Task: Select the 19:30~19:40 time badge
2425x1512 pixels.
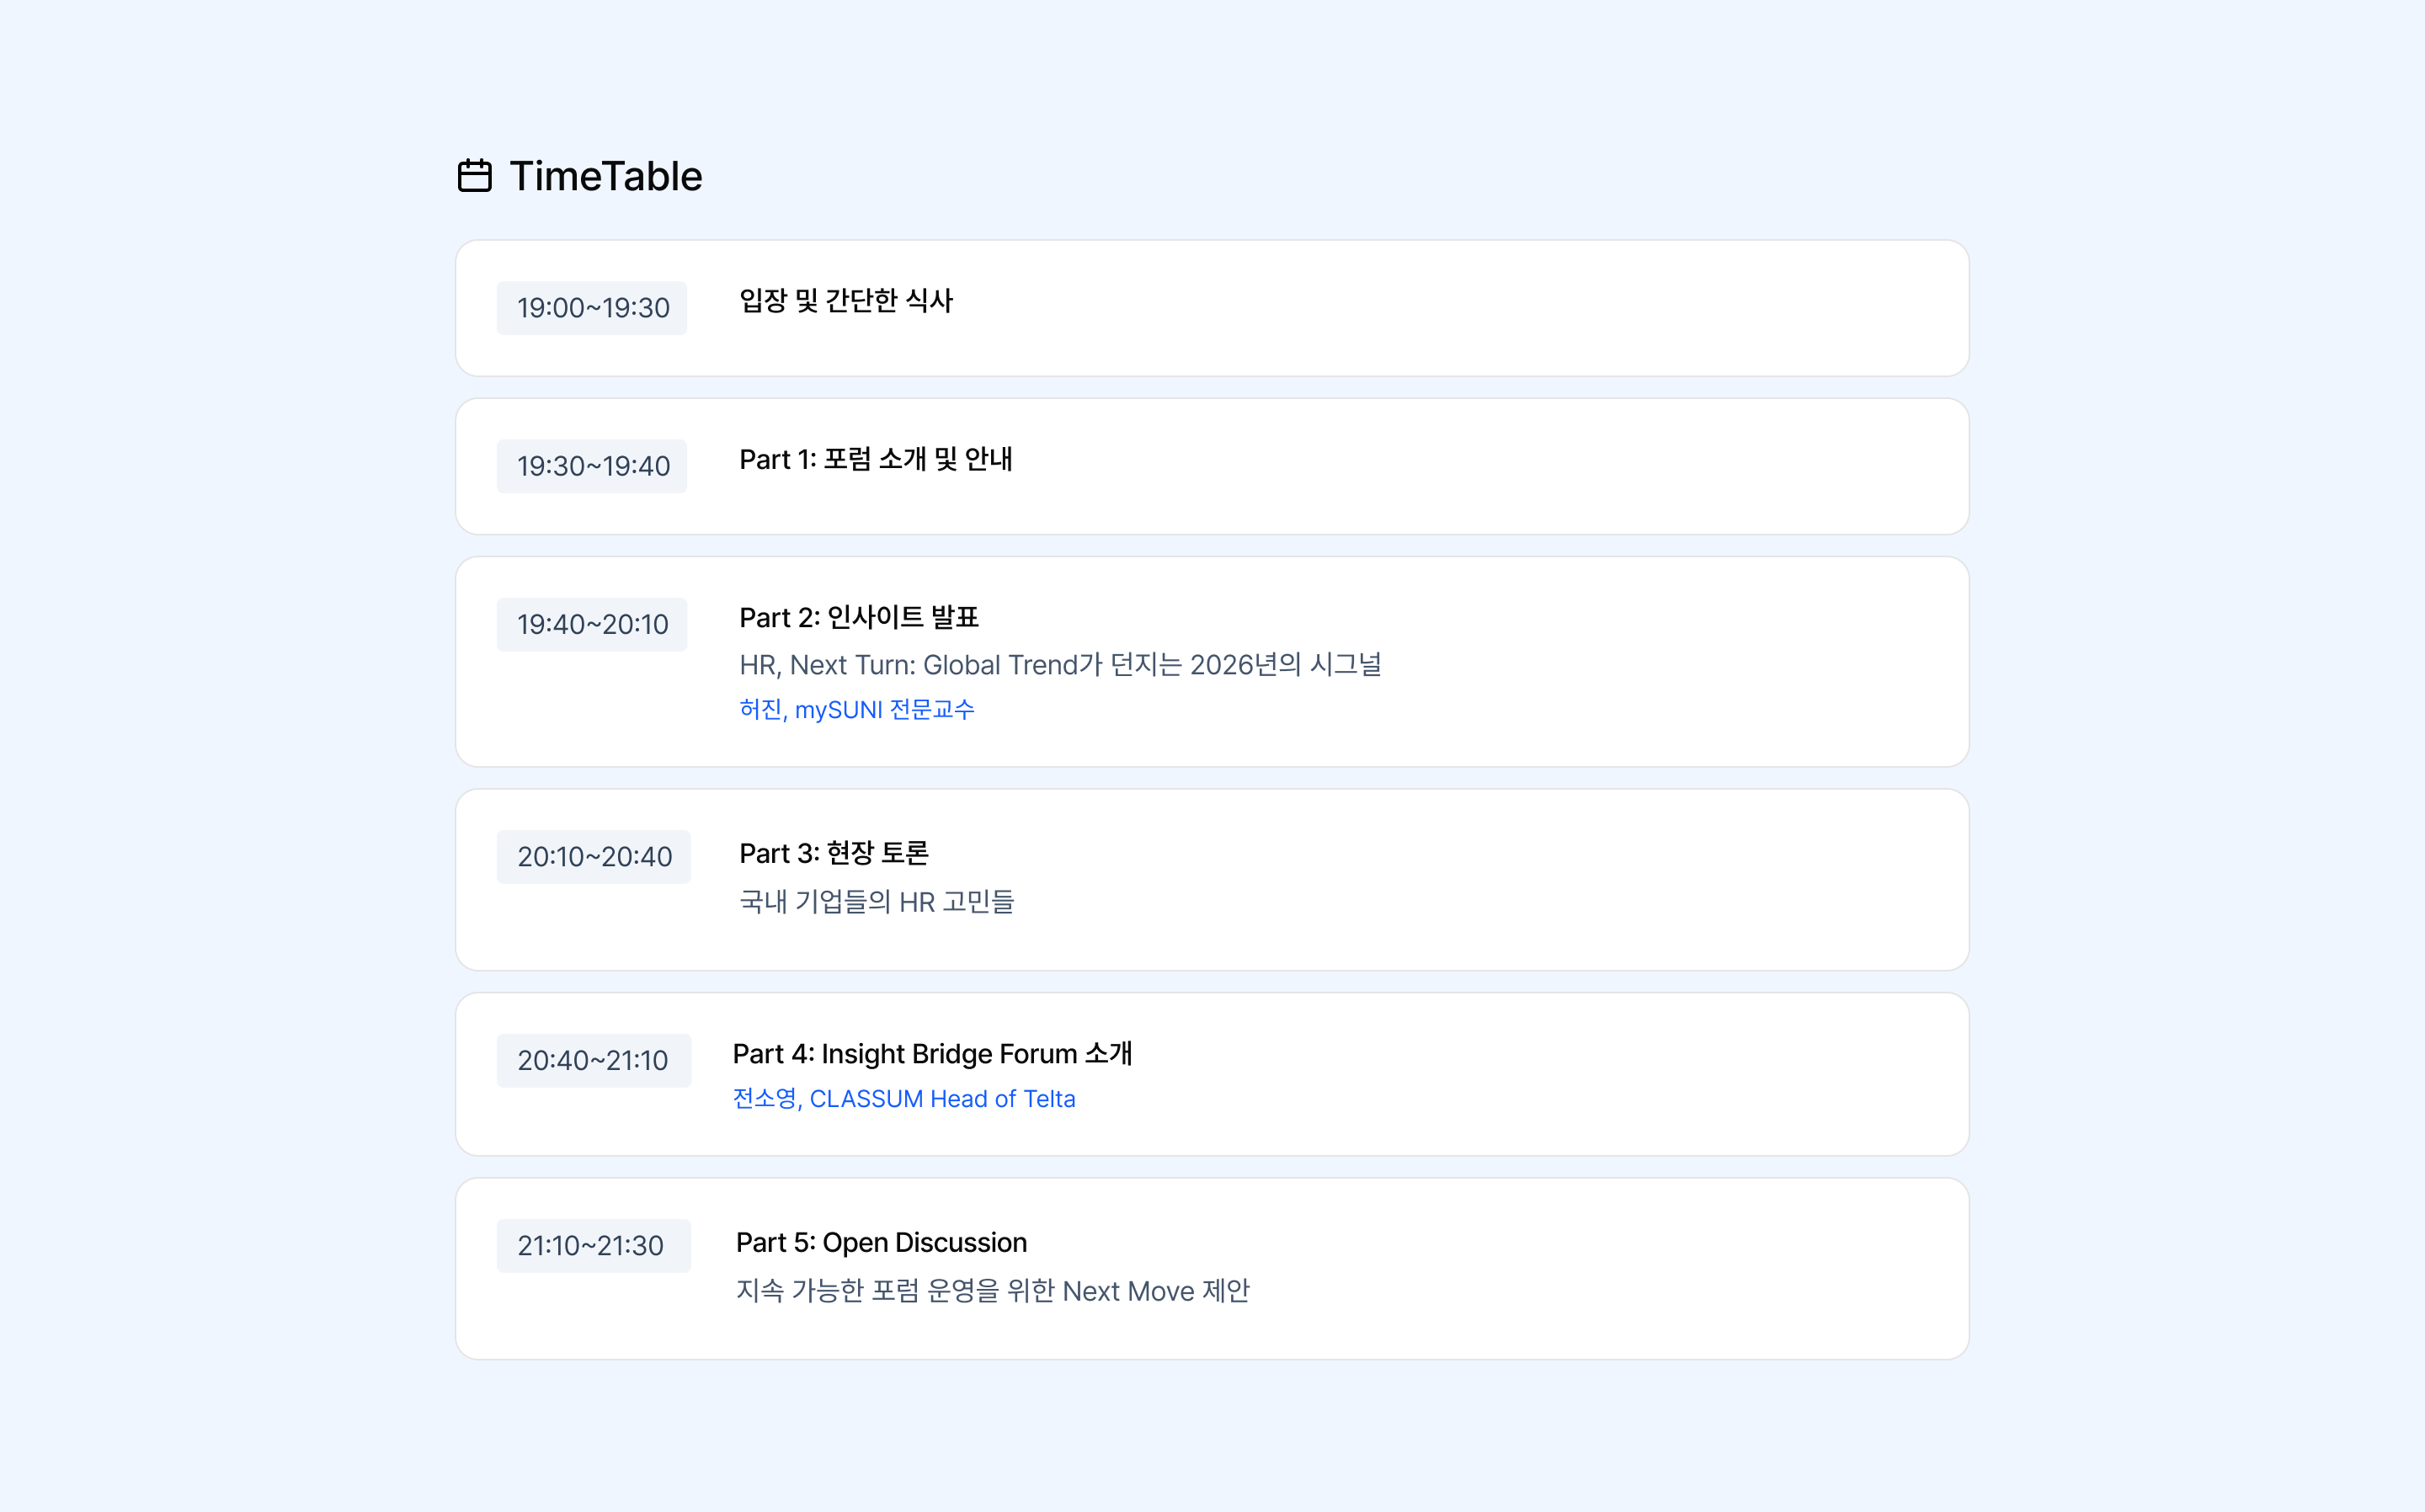Action: pos(592,466)
